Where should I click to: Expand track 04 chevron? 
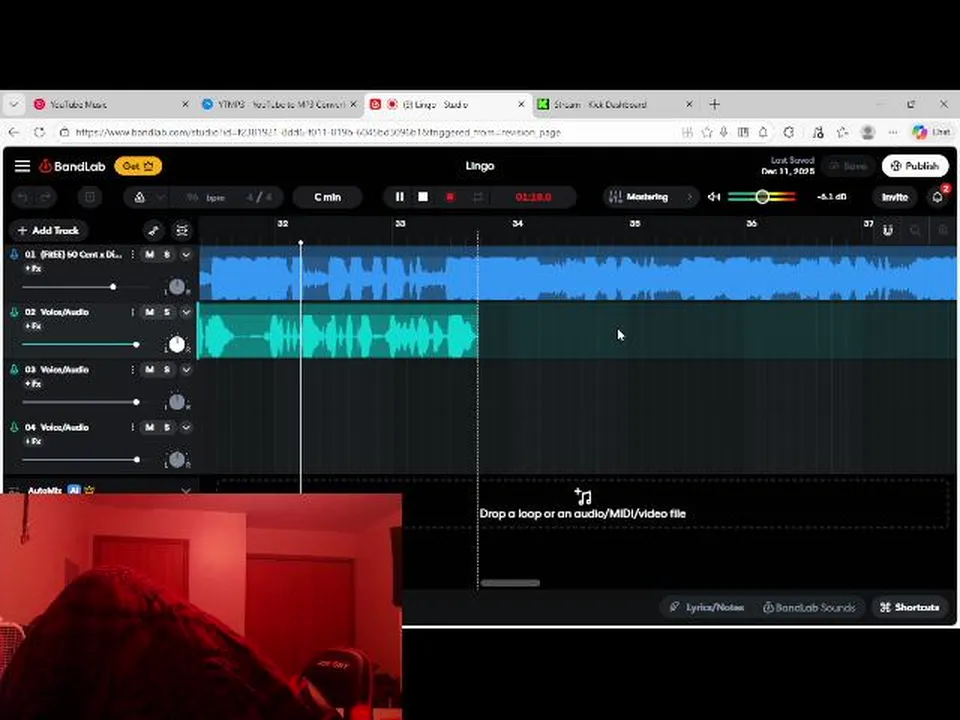click(186, 427)
